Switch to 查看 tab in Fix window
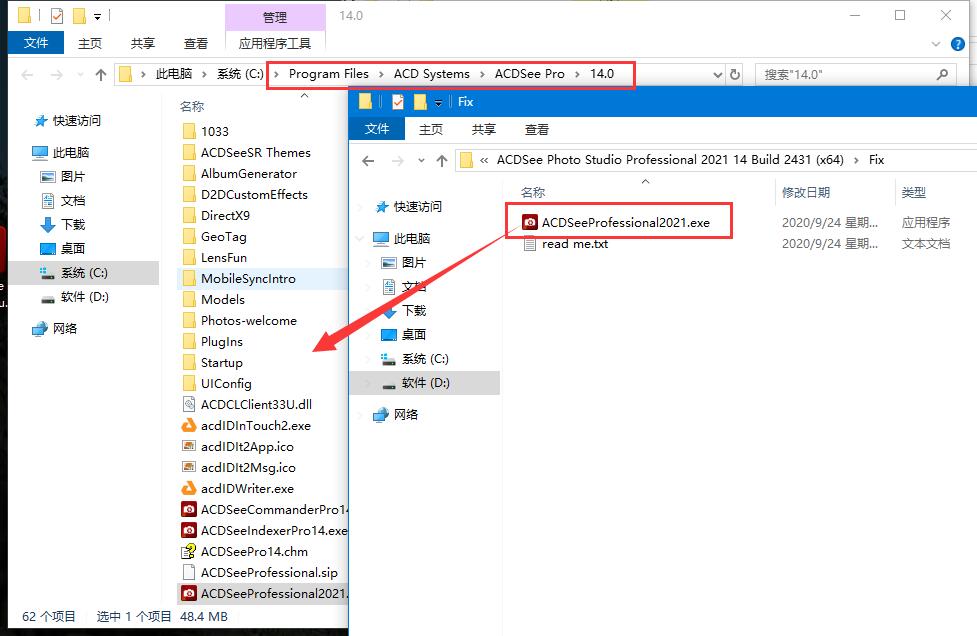Viewport: 977px width, 636px height. (x=536, y=130)
